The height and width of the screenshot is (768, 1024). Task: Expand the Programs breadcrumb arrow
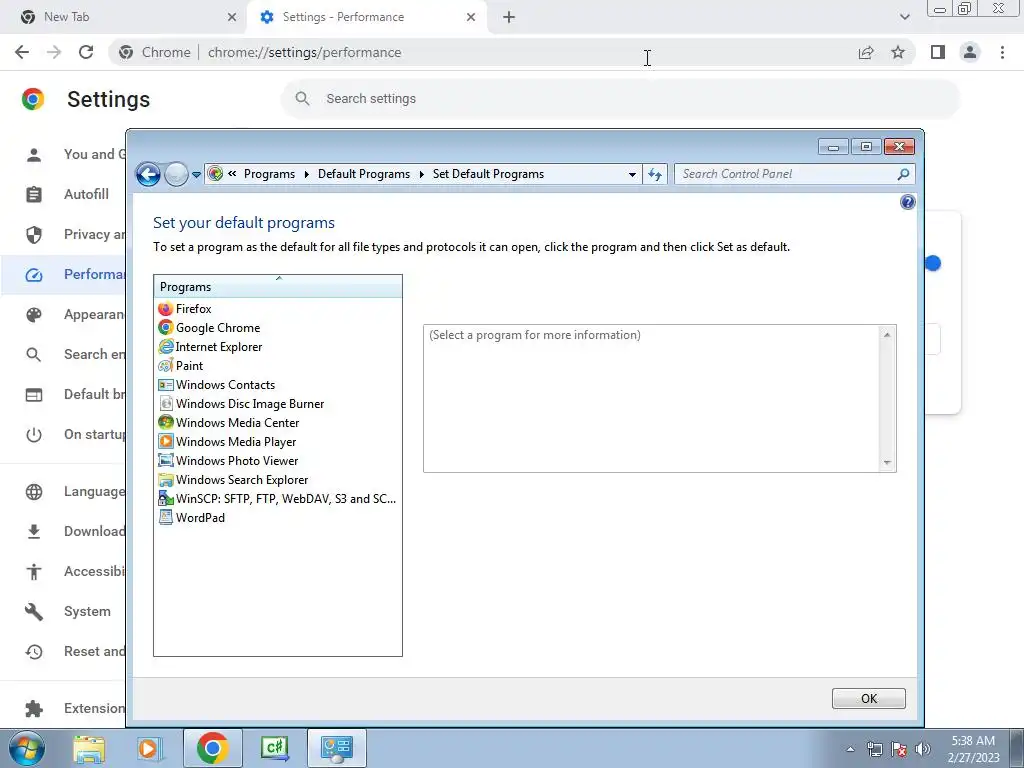(306, 174)
